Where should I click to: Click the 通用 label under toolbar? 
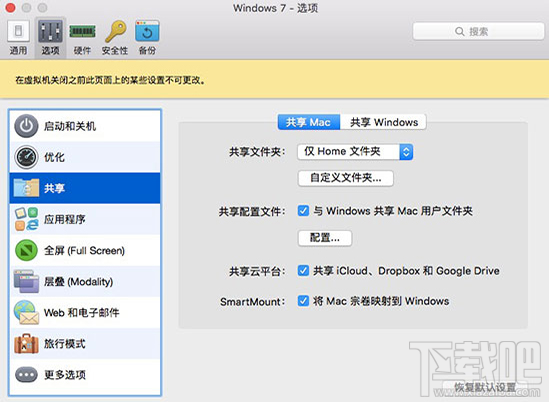pos(18,51)
